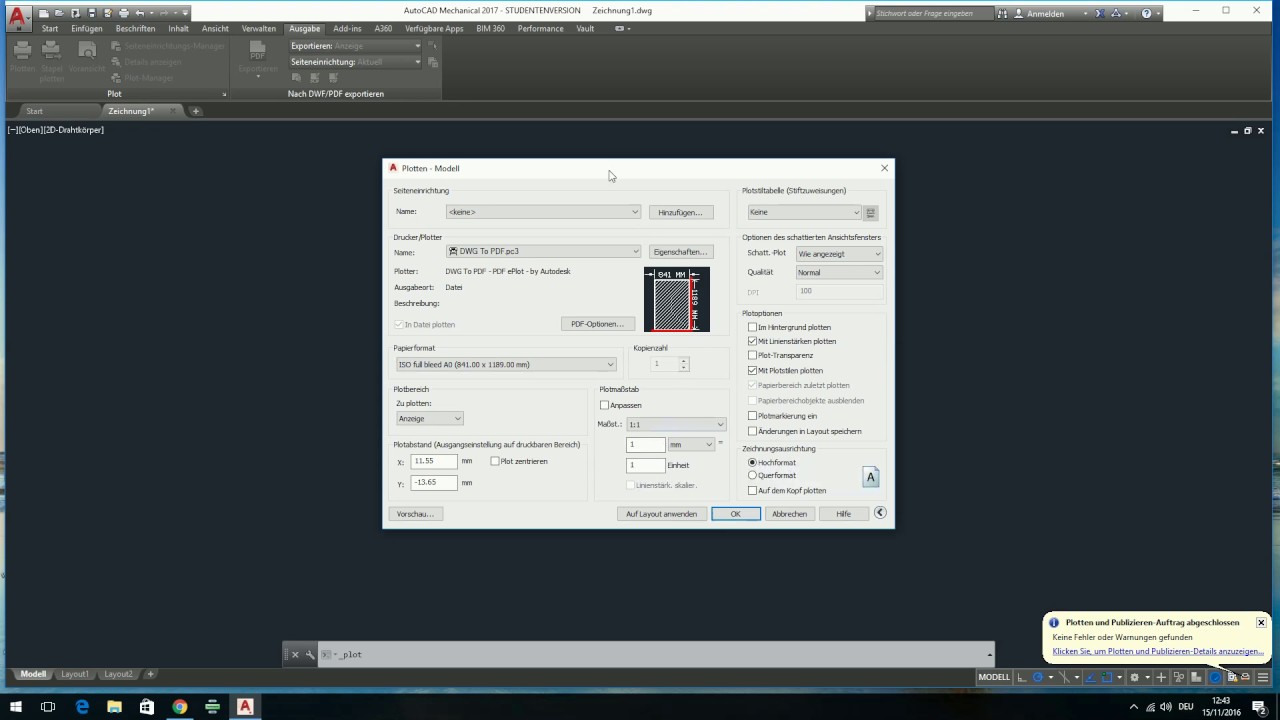This screenshot has width=1280, height=720.
Task: Expand the Papierformat dropdown
Action: coord(505,365)
